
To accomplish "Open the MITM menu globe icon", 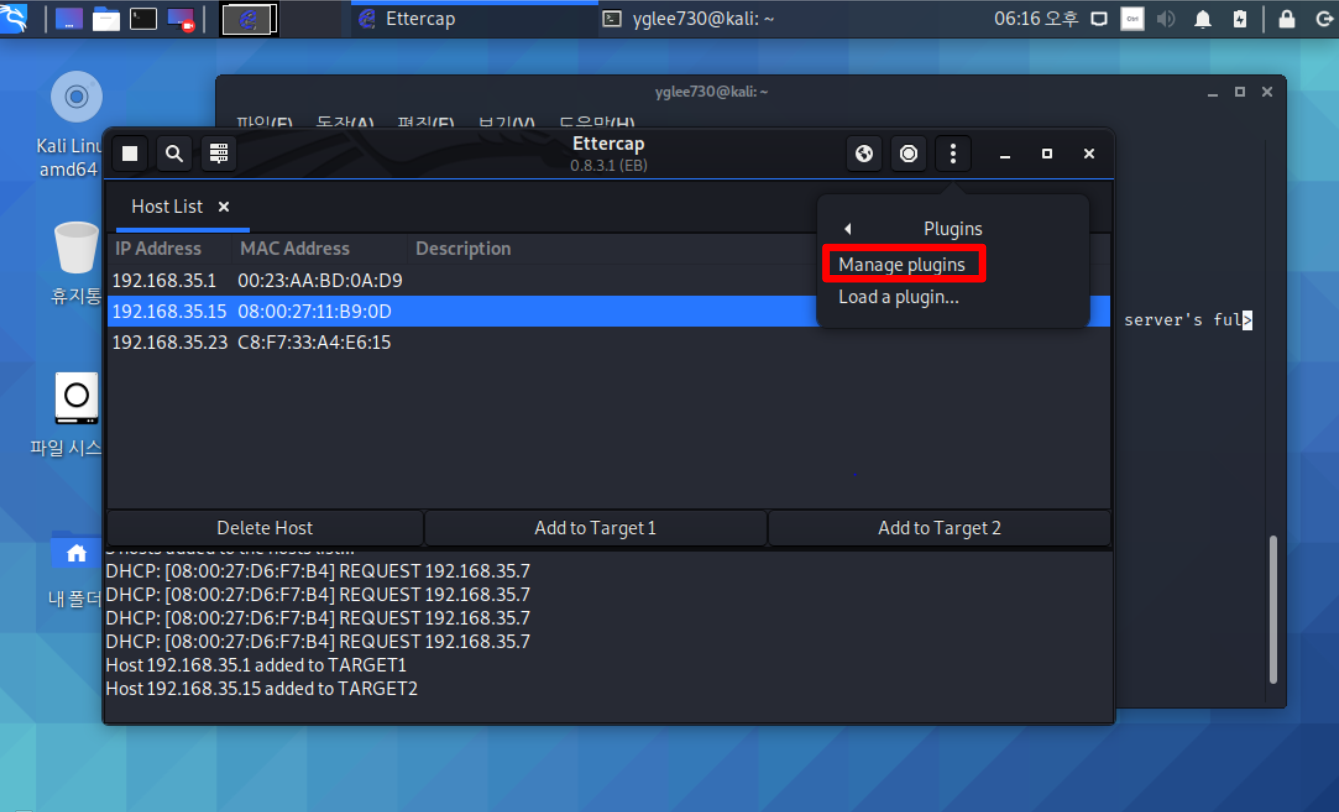I will (x=865, y=154).
